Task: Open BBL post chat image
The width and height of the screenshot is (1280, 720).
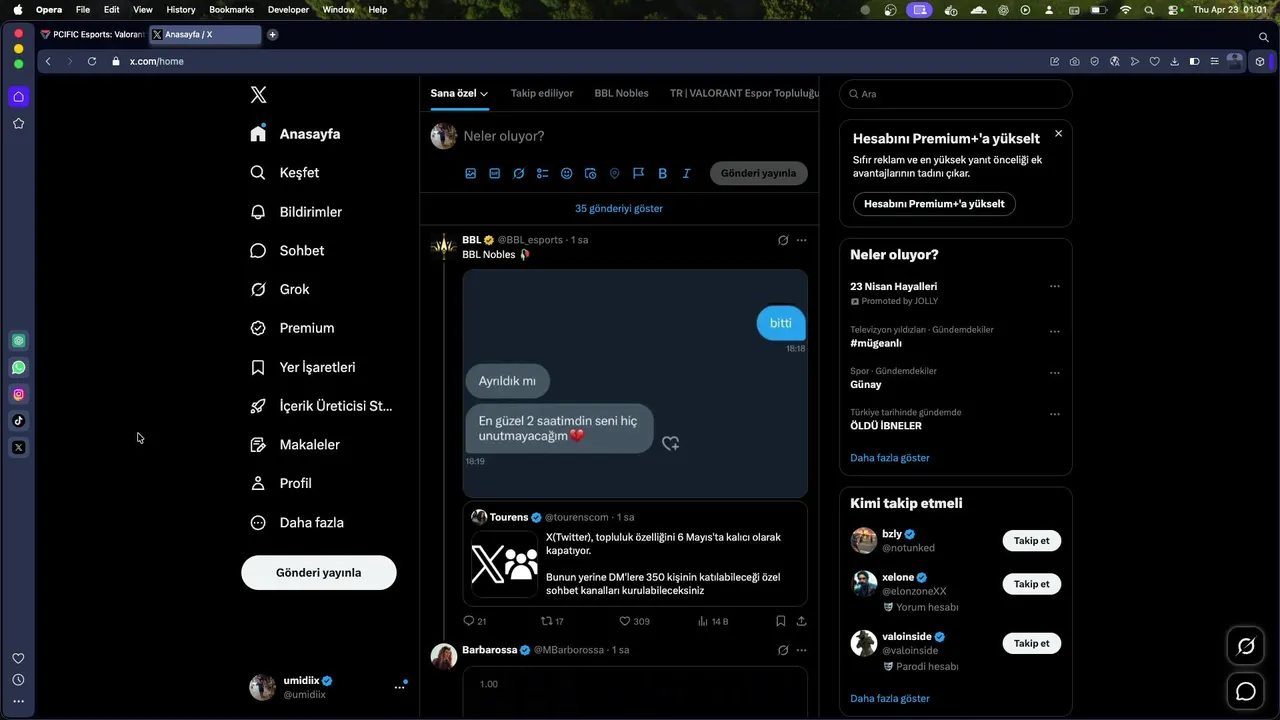Action: click(x=635, y=383)
